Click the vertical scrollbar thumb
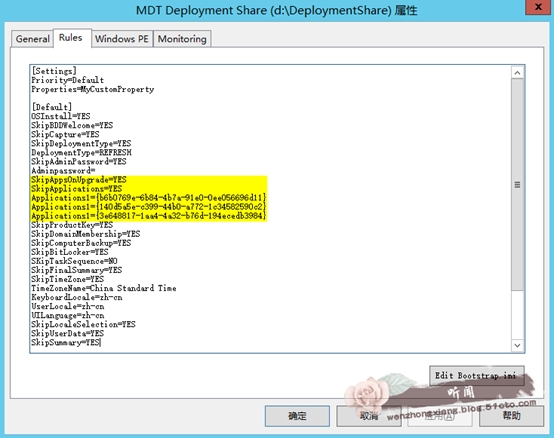This screenshot has height=438, width=554. [517, 184]
